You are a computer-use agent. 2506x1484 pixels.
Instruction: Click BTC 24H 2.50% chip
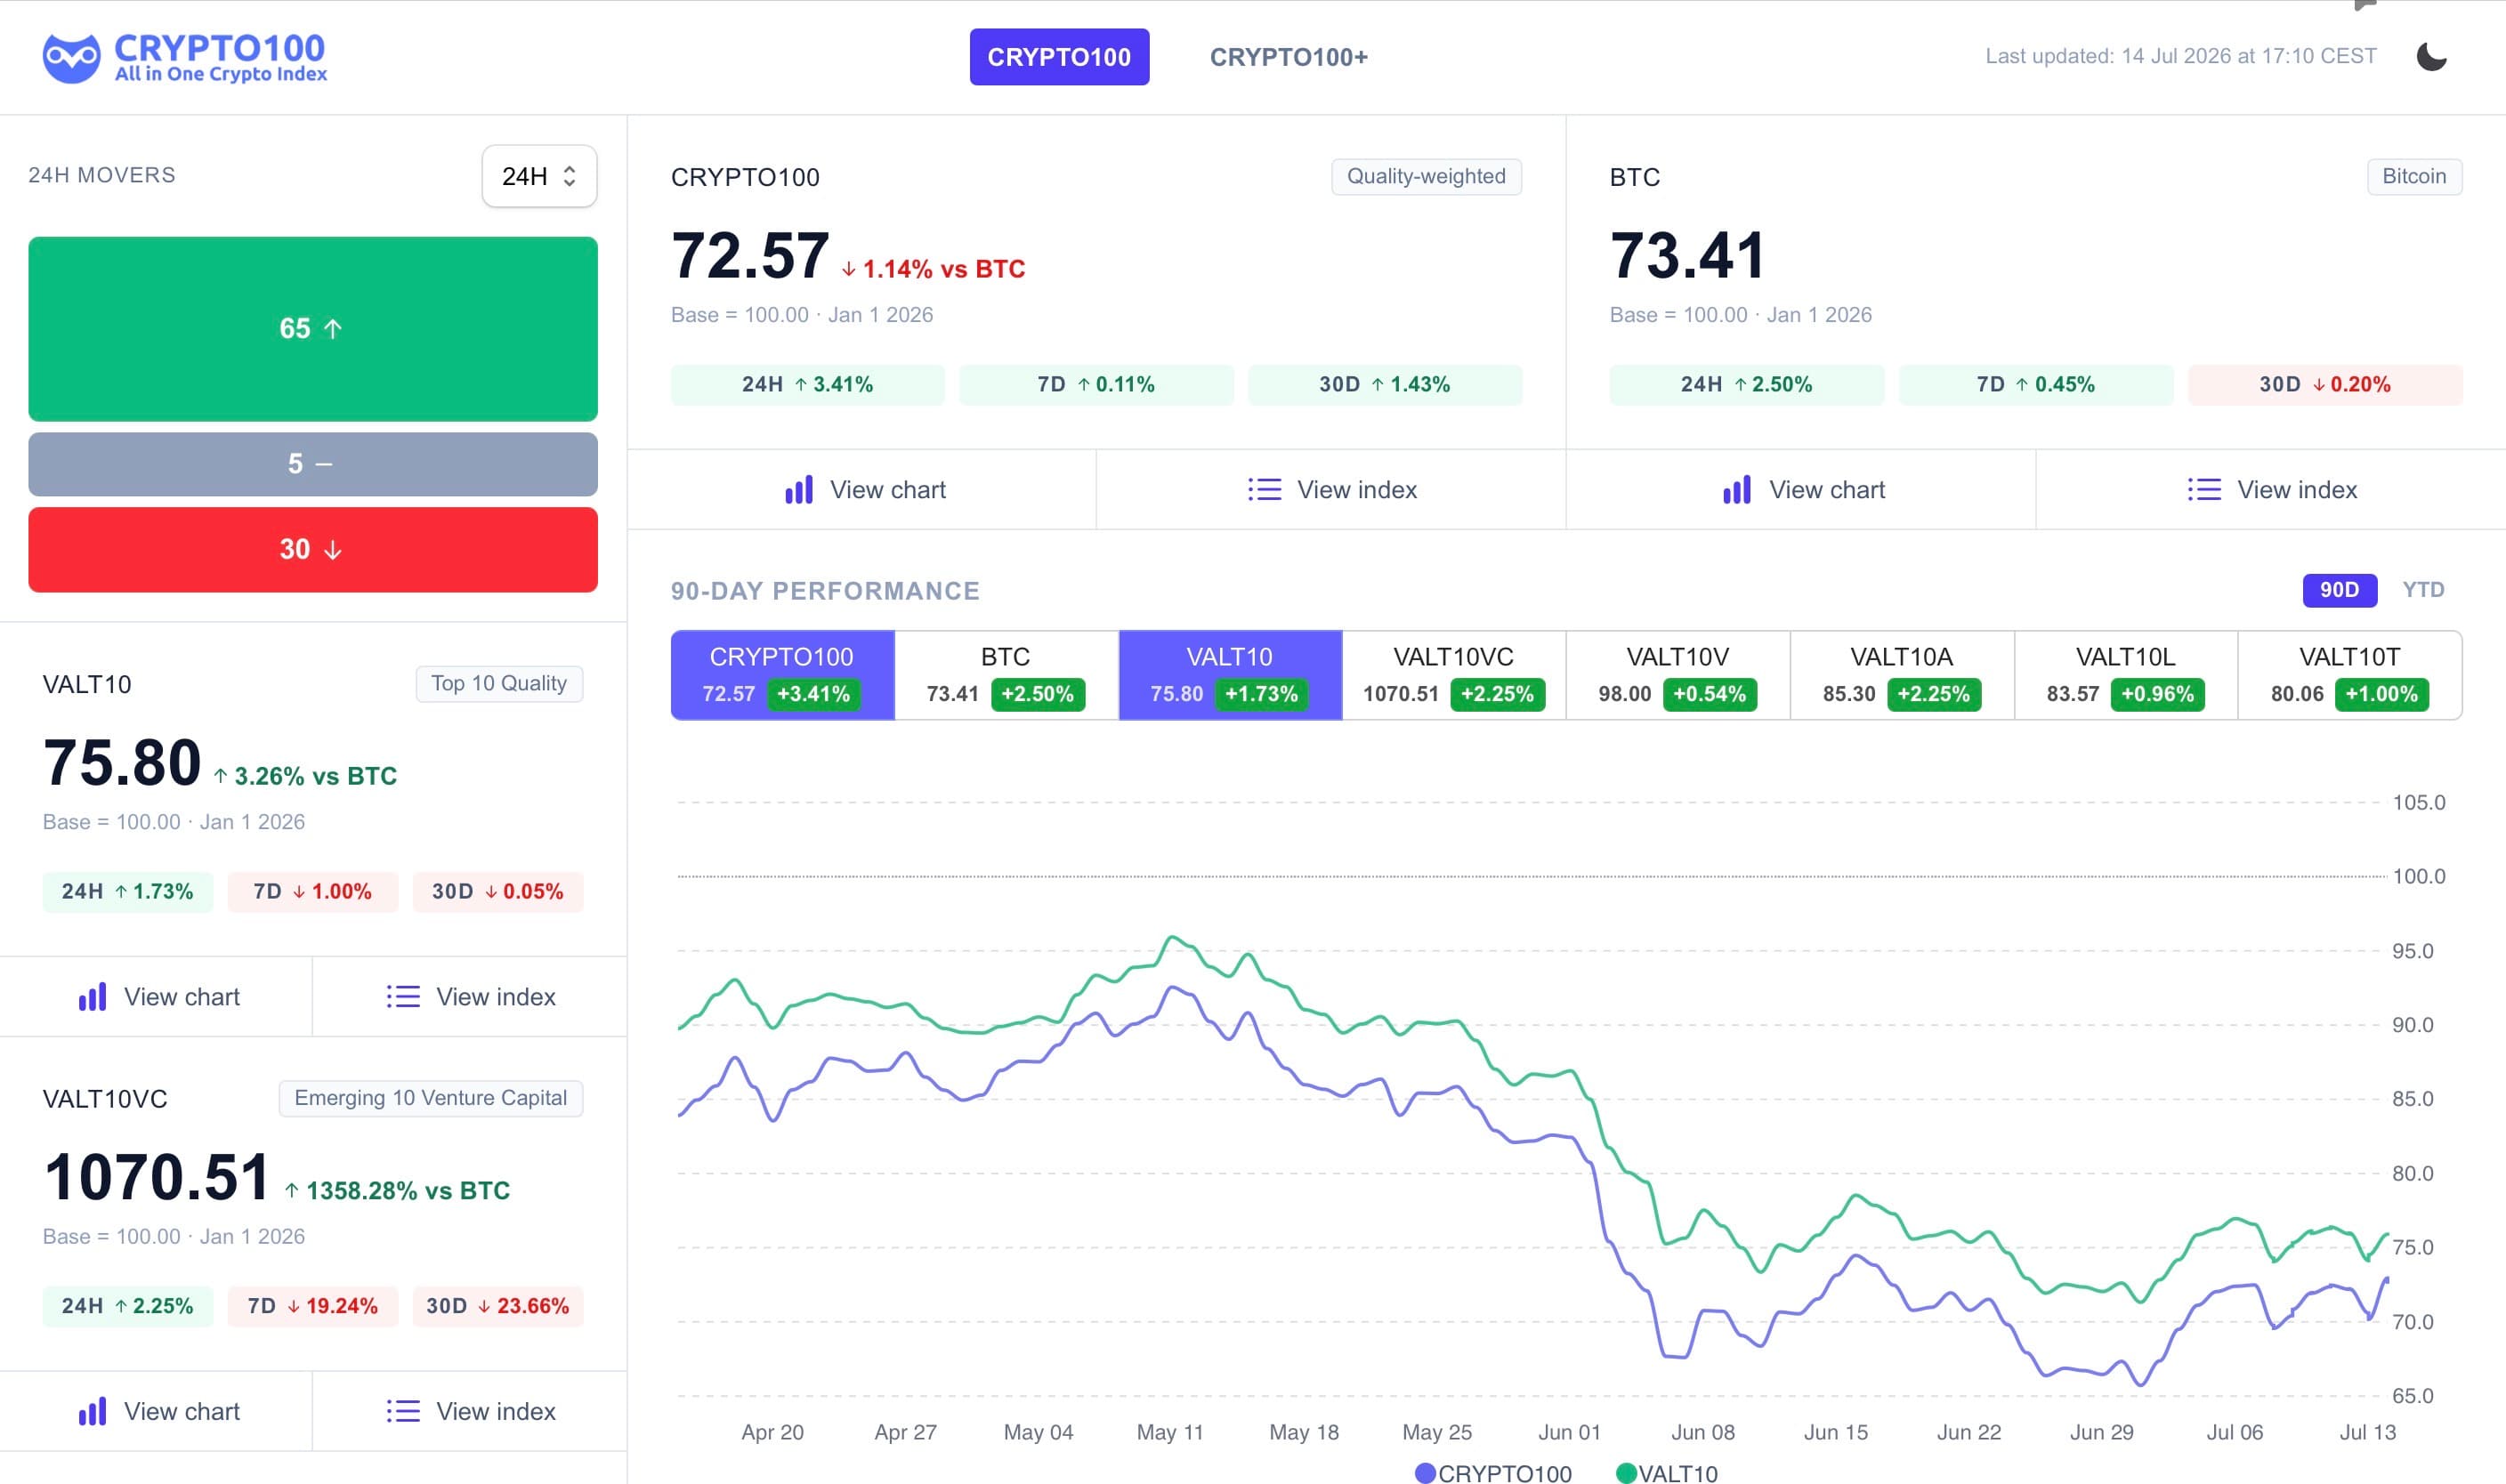(x=1746, y=384)
